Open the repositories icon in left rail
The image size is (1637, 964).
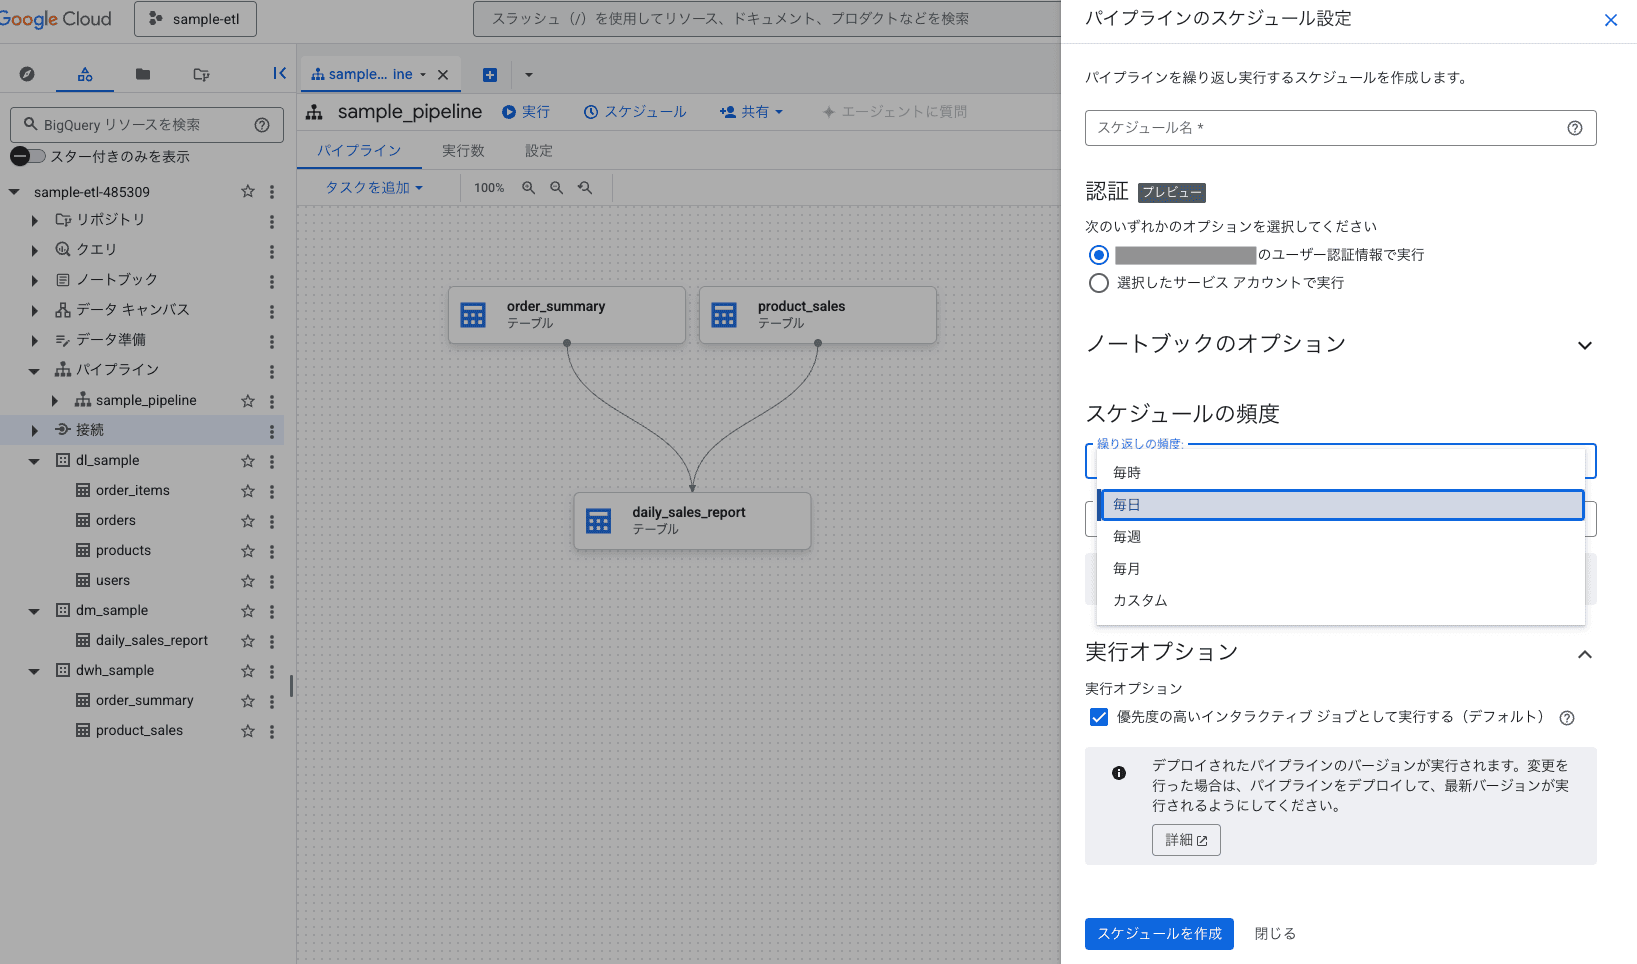(200, 73)
